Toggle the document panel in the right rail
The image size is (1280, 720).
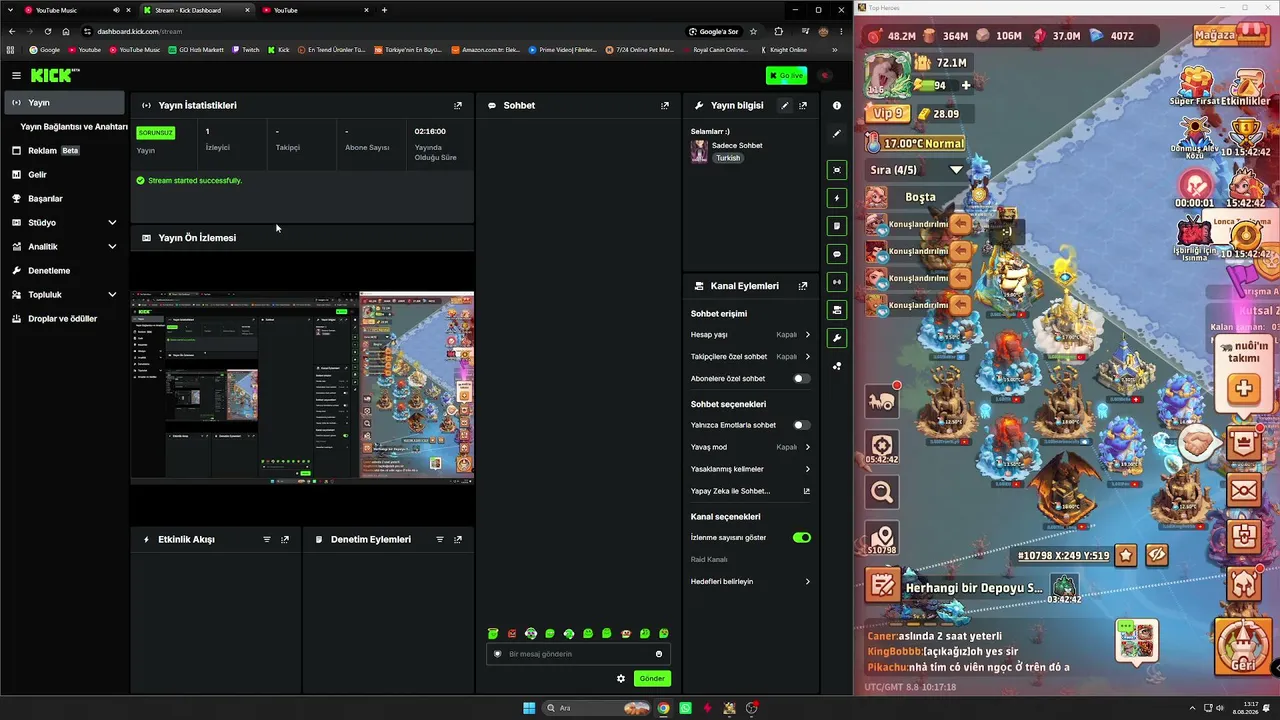click(837, 226)
